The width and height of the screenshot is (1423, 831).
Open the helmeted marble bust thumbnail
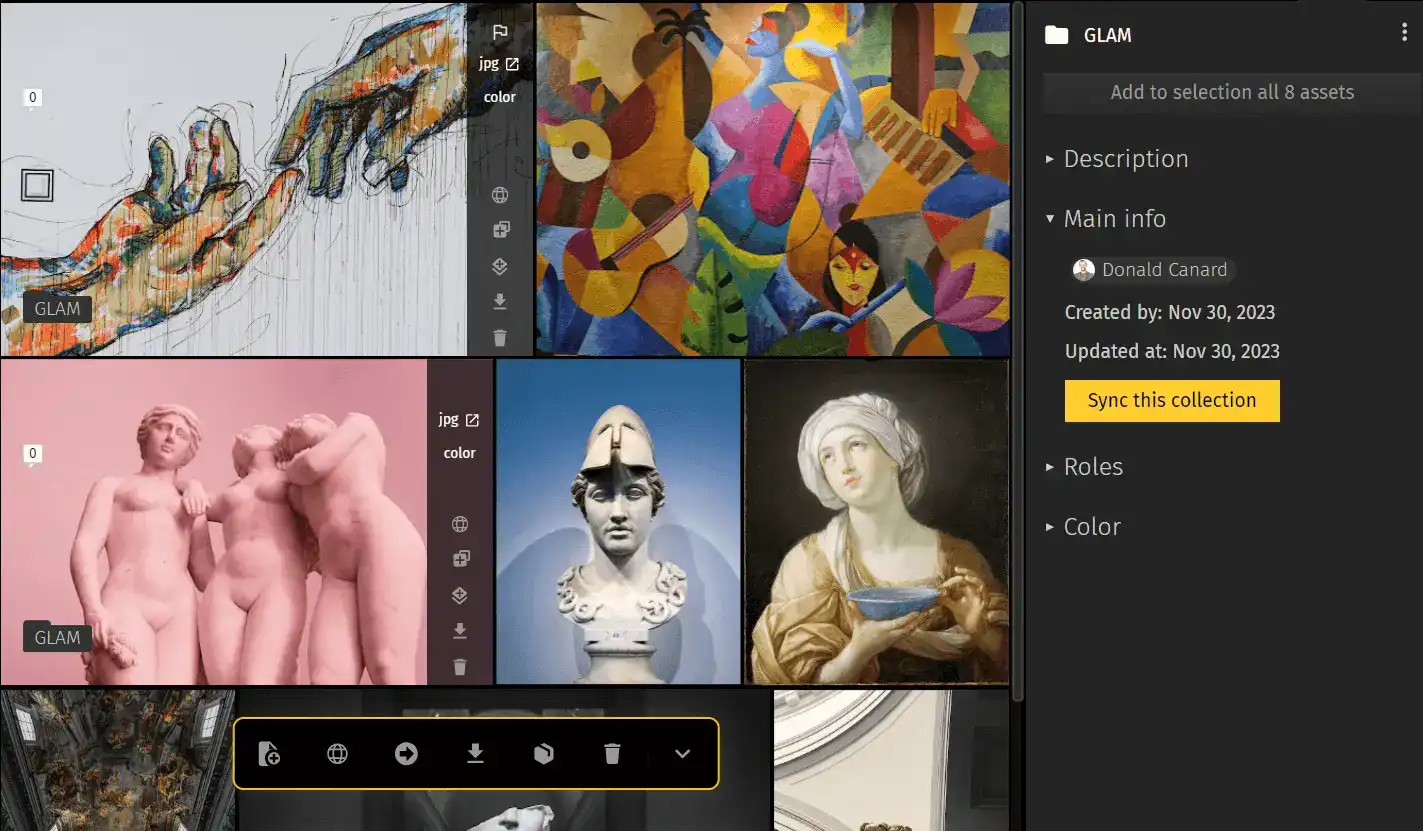click(x=618, y=521)
